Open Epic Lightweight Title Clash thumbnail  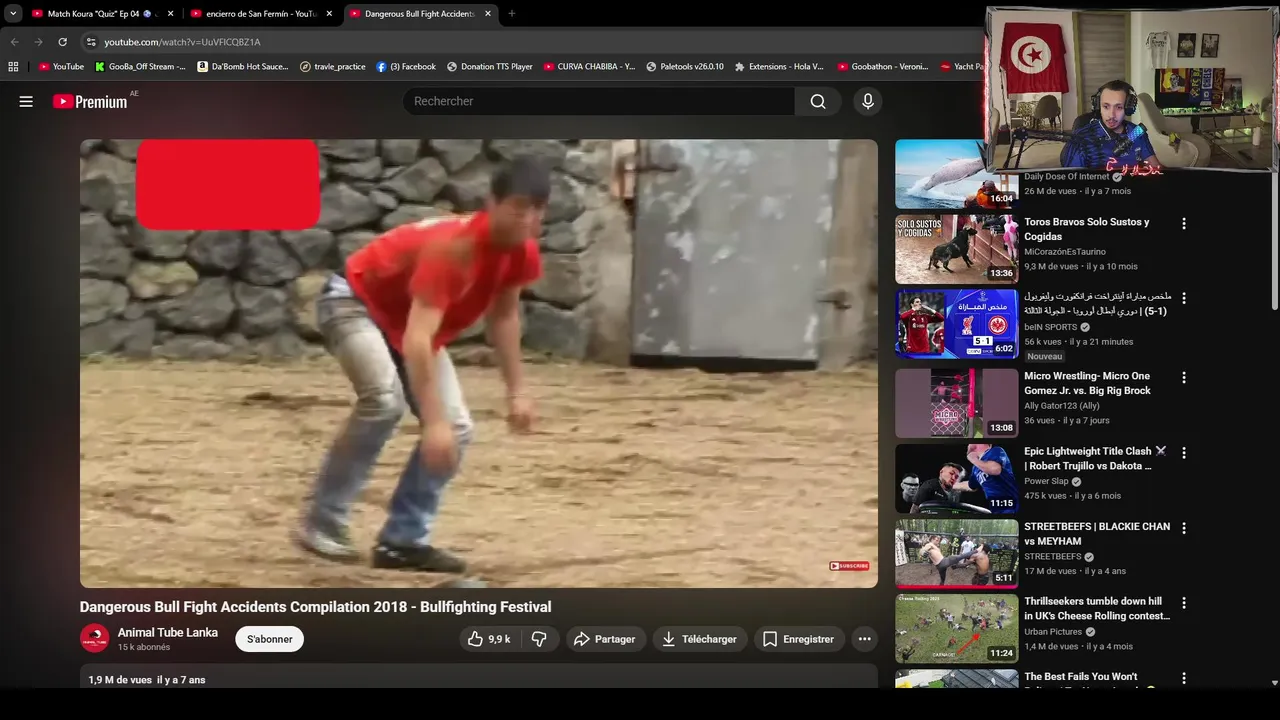(956, 478)
